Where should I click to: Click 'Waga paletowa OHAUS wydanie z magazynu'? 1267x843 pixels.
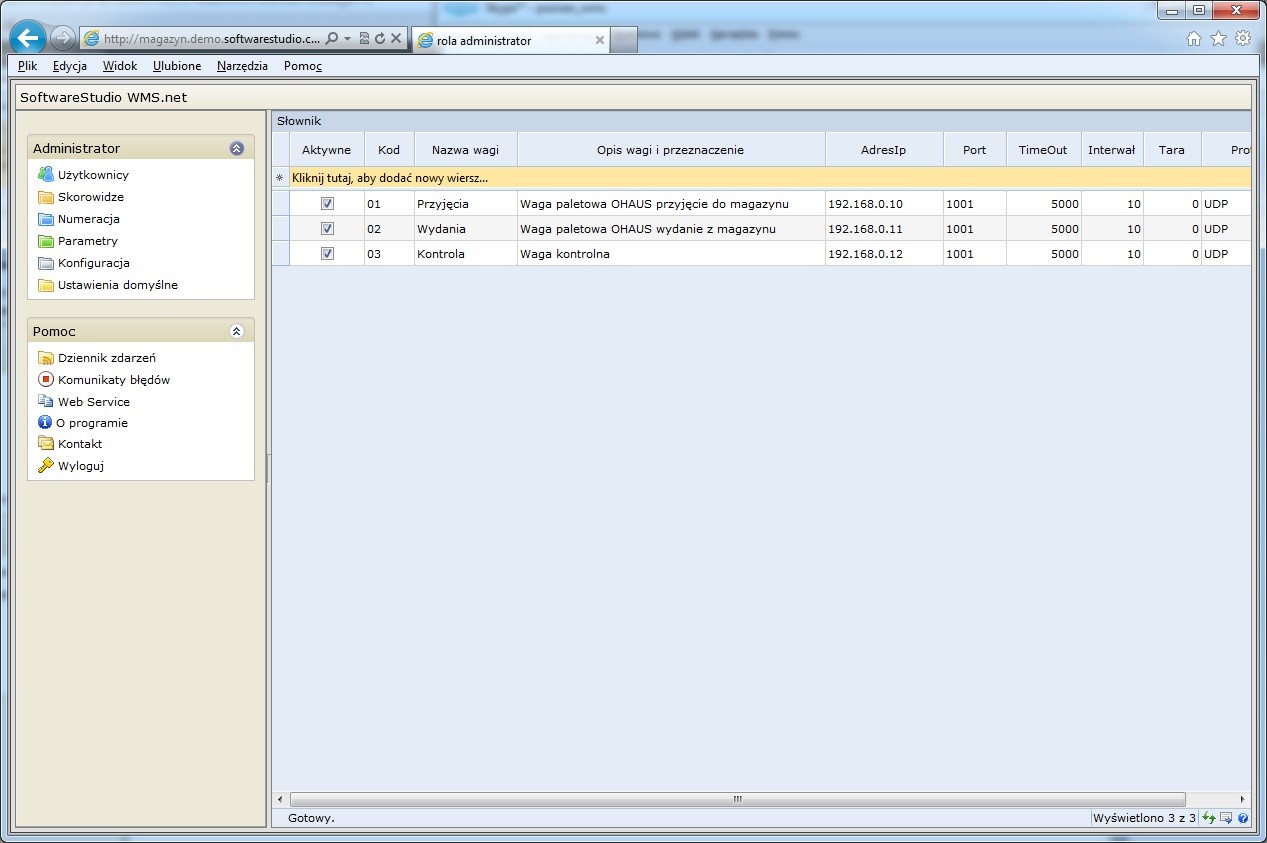click(671, 228)
